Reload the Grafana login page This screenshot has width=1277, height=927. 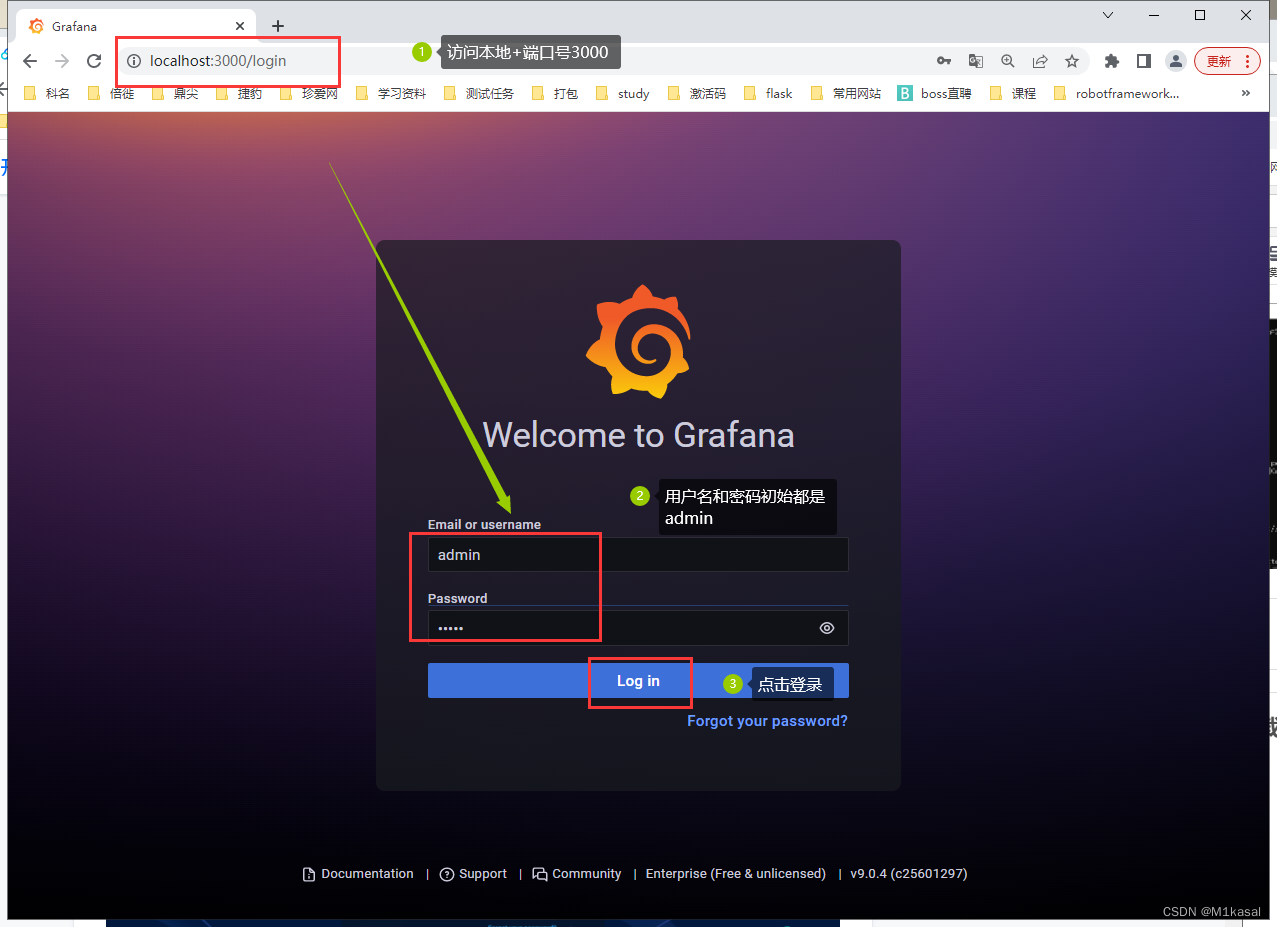[94, 61]
